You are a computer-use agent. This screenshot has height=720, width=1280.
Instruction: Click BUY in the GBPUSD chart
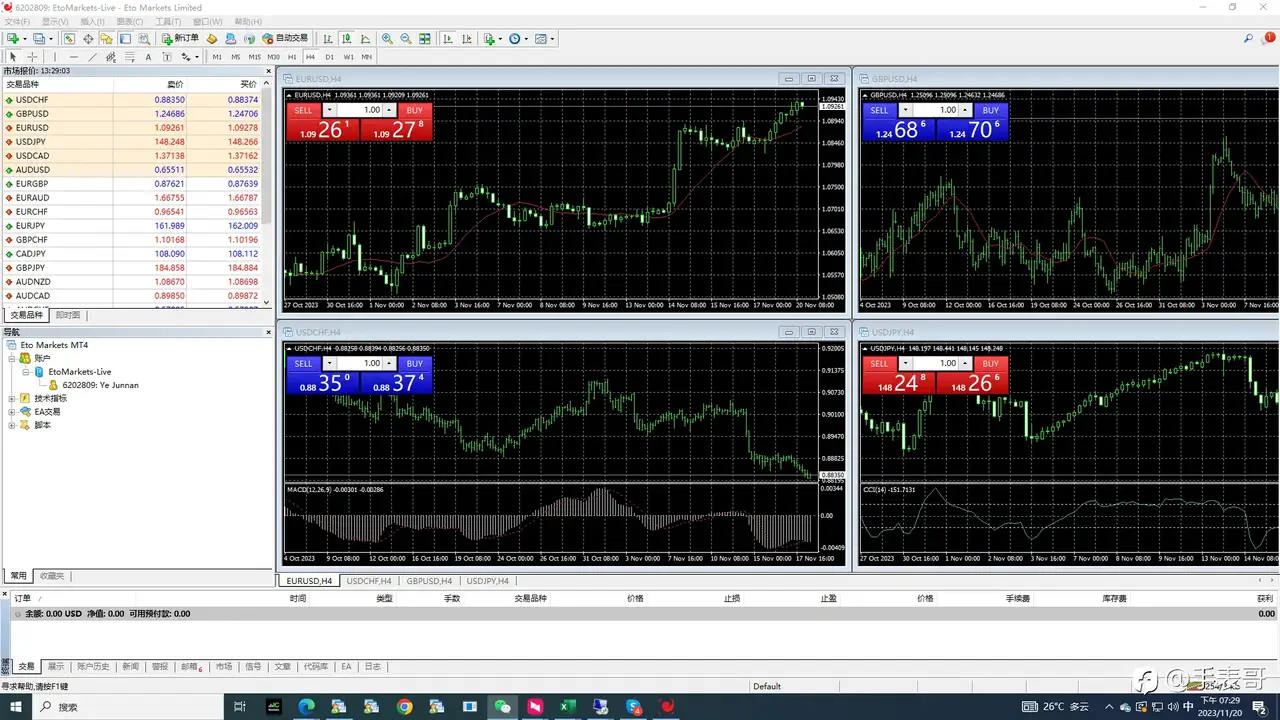tap(990, 110)
